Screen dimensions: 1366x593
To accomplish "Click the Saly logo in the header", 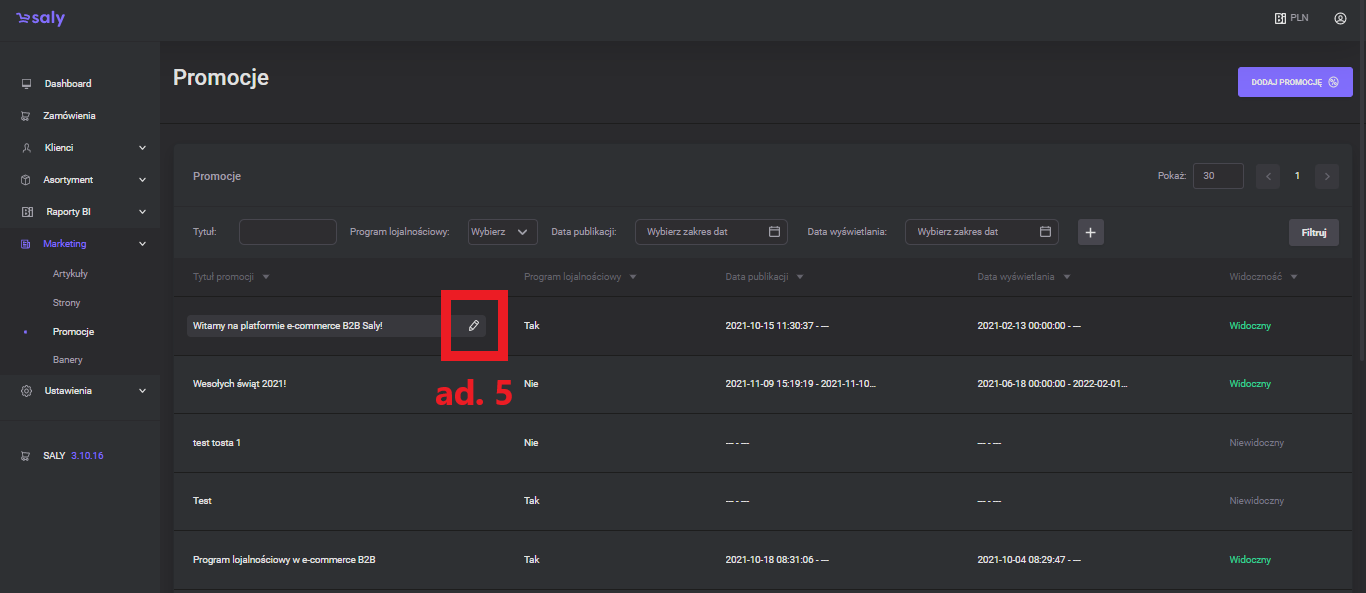I will [x=40, y=19].
